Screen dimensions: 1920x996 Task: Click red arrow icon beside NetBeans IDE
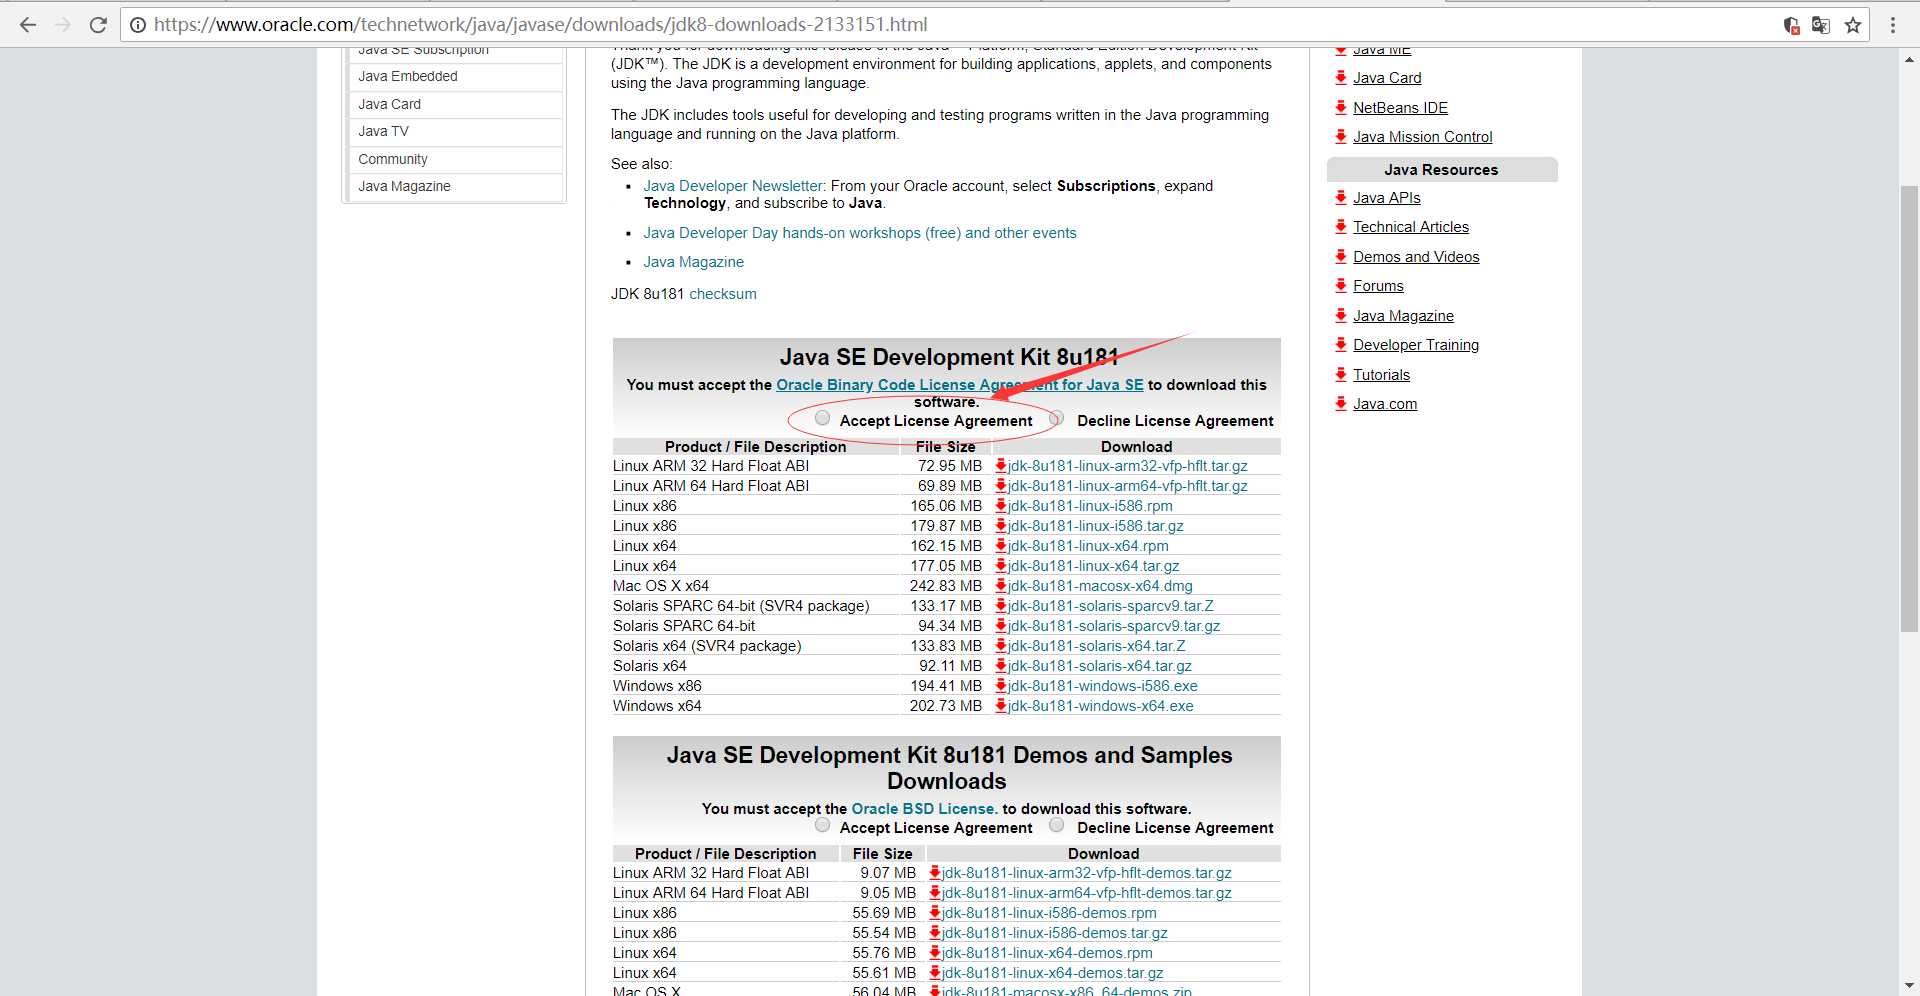(1341, 107)
